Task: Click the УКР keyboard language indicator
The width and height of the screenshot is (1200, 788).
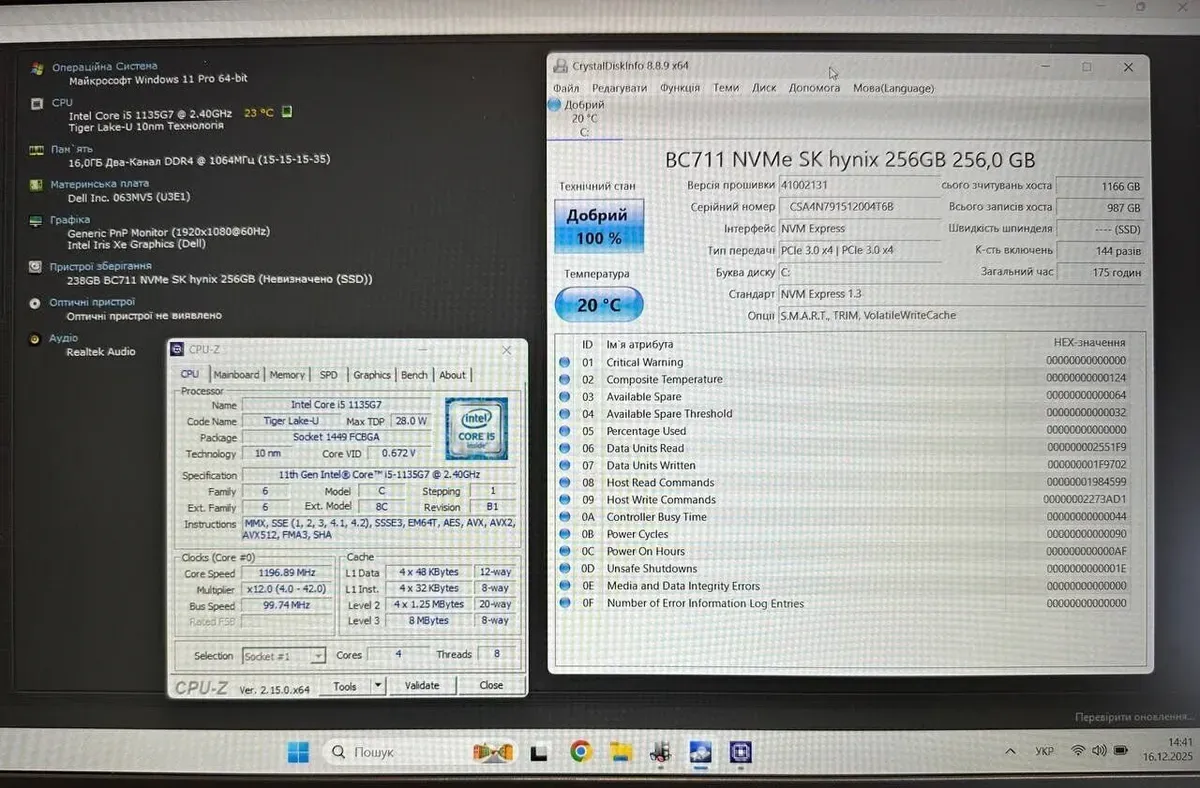Action: tap(1043, 751)
